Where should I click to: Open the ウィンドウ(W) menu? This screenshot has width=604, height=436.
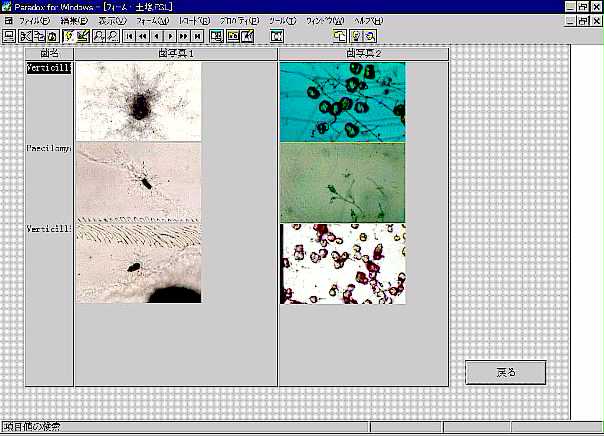[325, 21]
